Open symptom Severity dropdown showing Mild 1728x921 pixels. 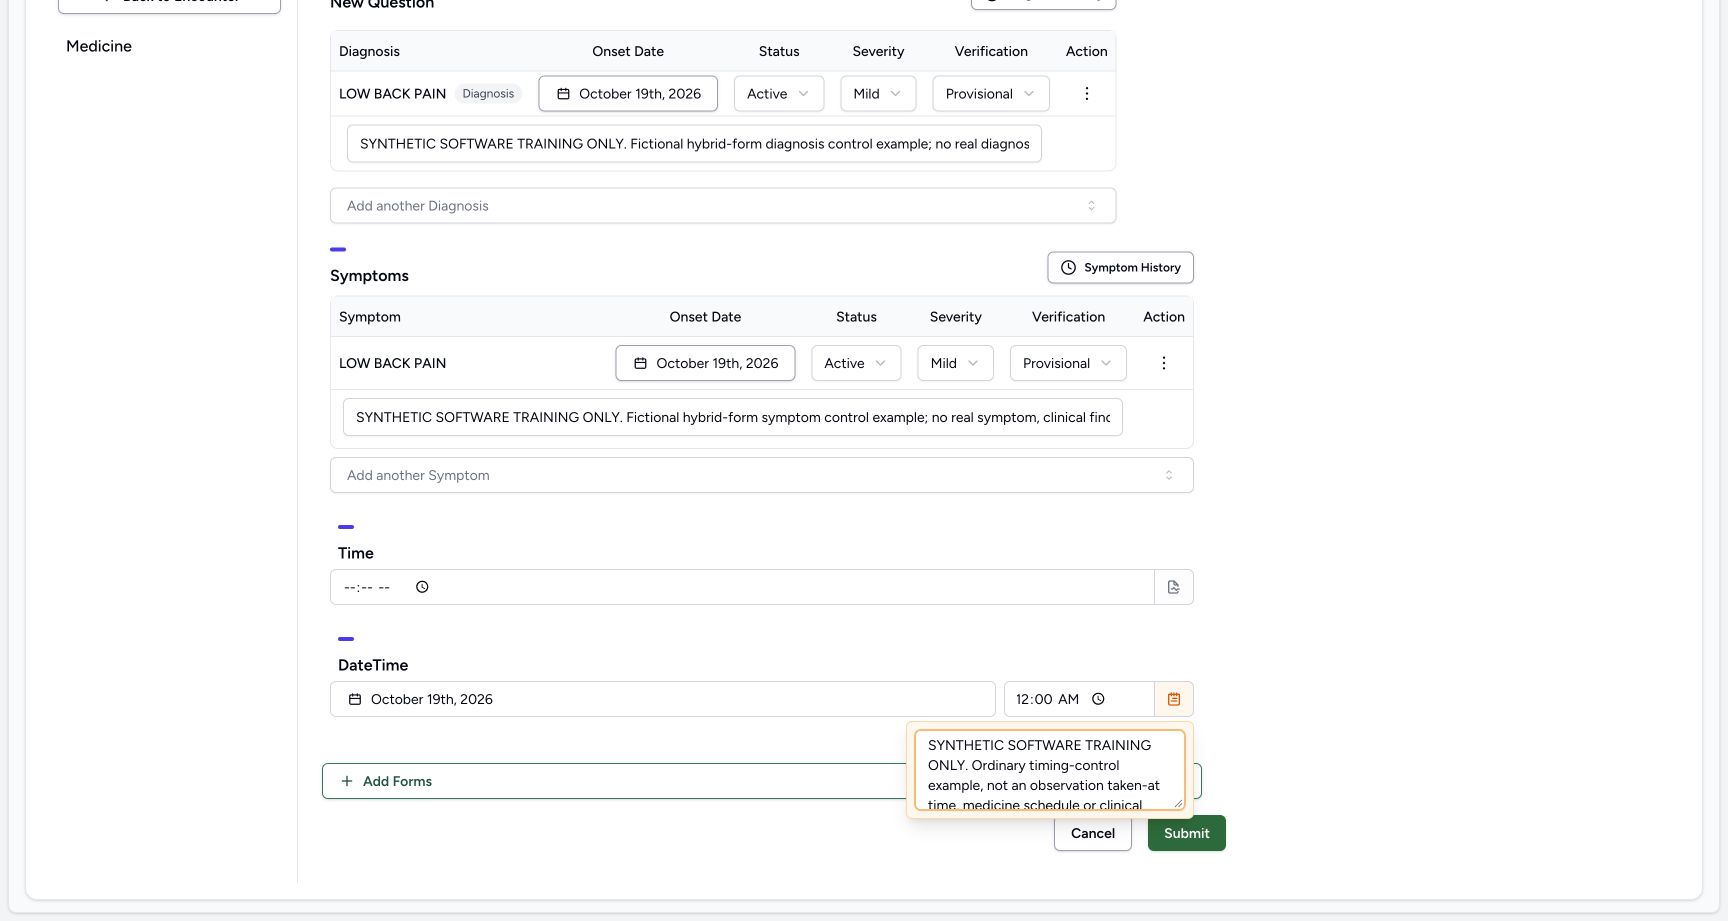(955, 363)
